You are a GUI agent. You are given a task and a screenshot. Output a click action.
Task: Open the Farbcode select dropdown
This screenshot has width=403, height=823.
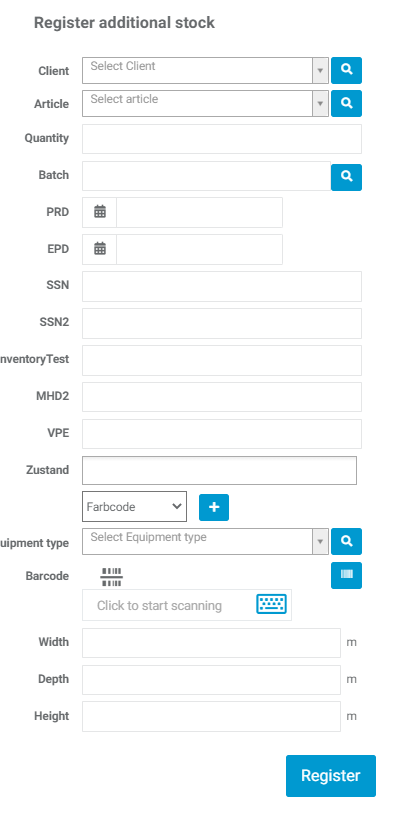pos(134,507)
